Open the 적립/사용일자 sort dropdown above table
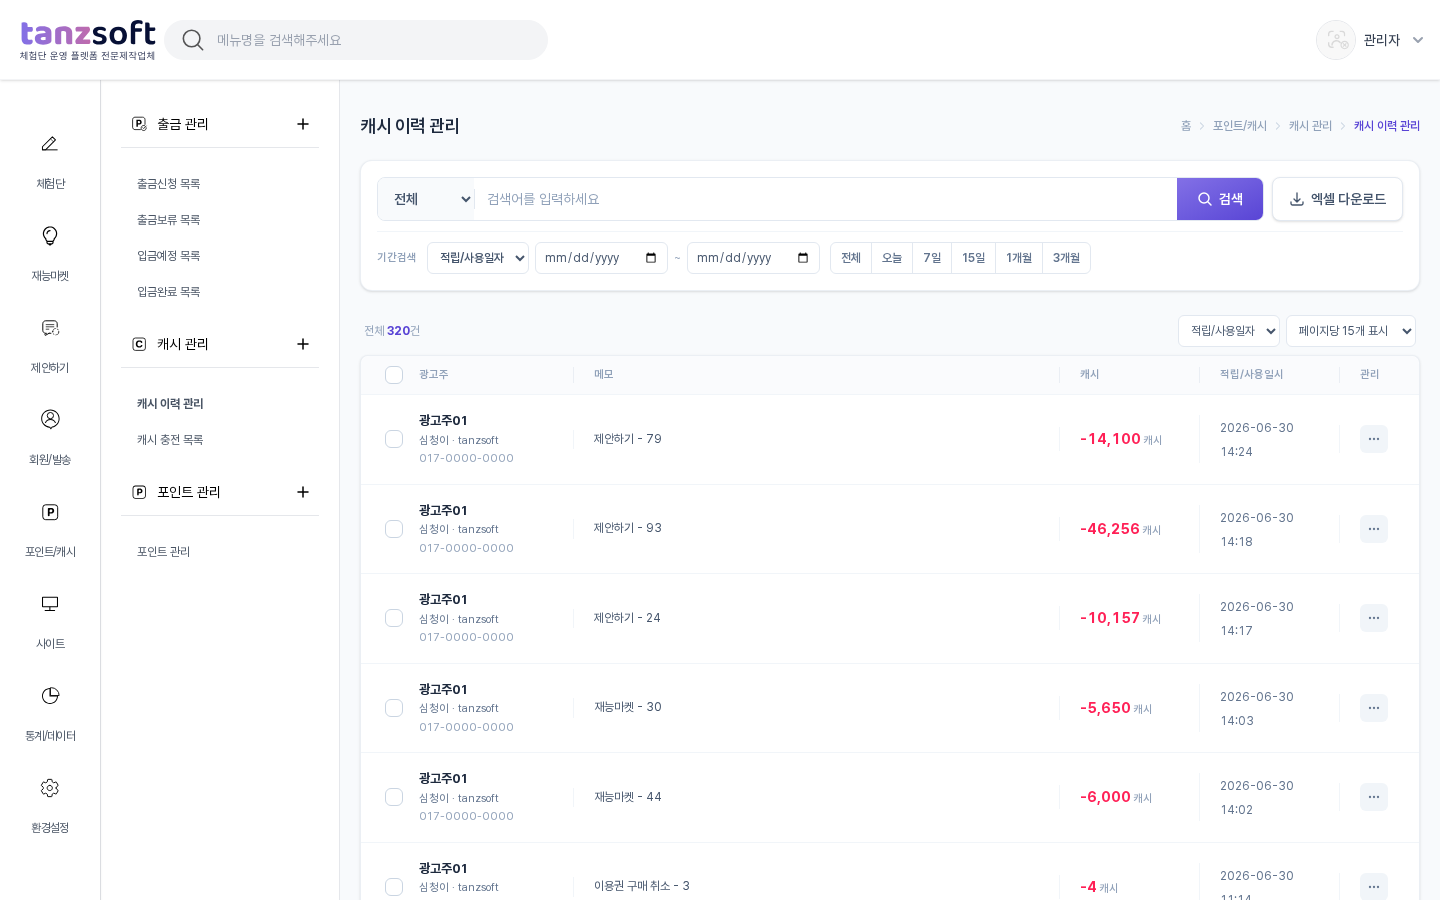1440x900 pixels. (1229, 331)
